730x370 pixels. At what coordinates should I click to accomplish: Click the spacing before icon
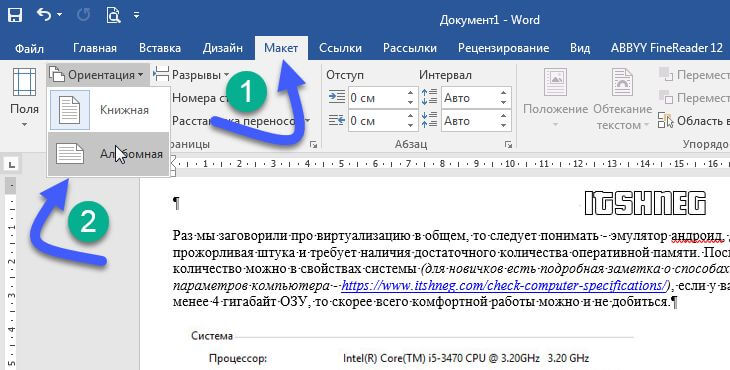pos(429,97)
